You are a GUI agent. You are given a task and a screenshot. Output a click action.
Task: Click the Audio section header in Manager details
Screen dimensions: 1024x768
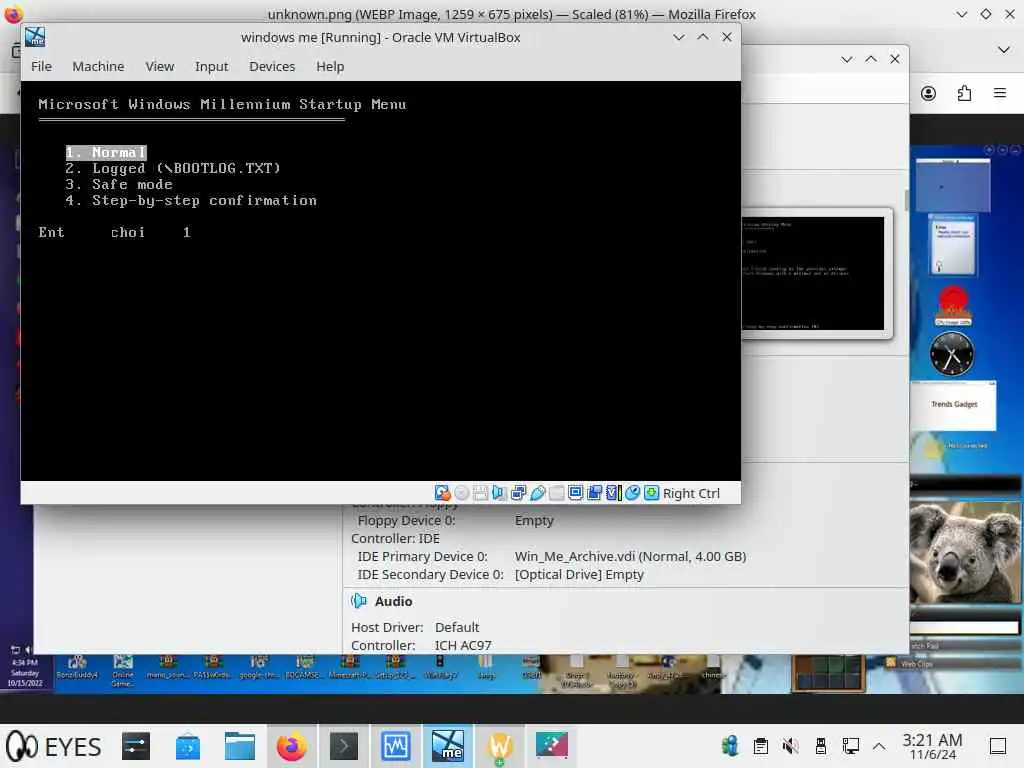coord(393,601)
